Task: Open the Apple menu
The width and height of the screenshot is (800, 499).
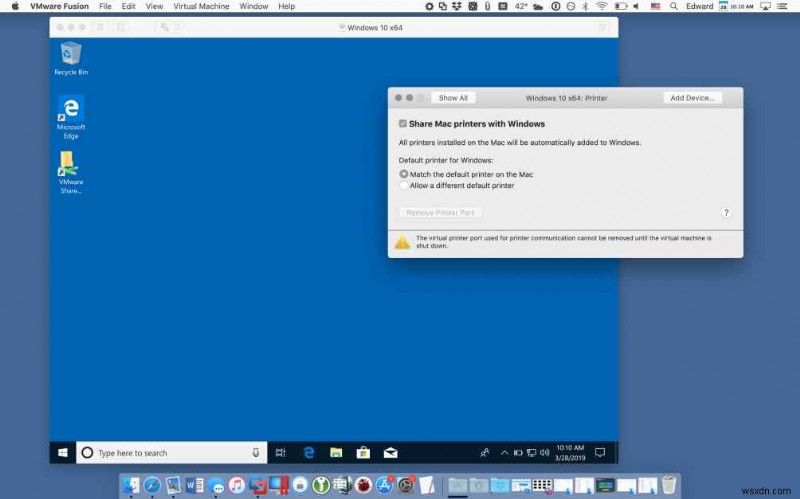Action: point(15,6)
